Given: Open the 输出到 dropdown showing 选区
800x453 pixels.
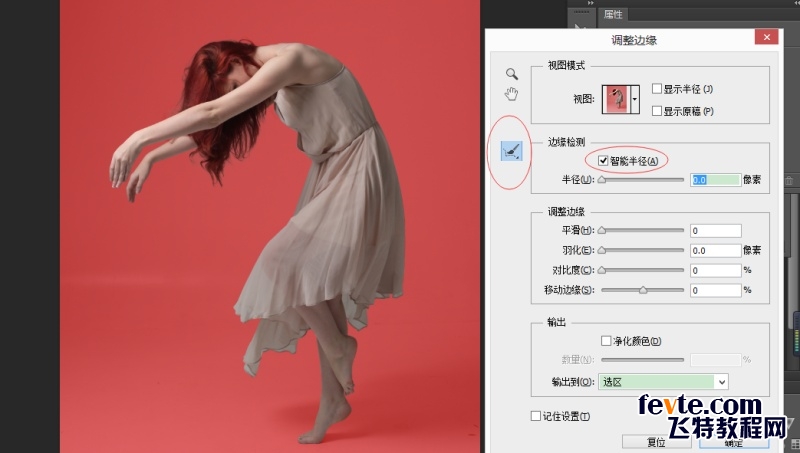Looking at the screenshot, I should click(x=663, y=382).
